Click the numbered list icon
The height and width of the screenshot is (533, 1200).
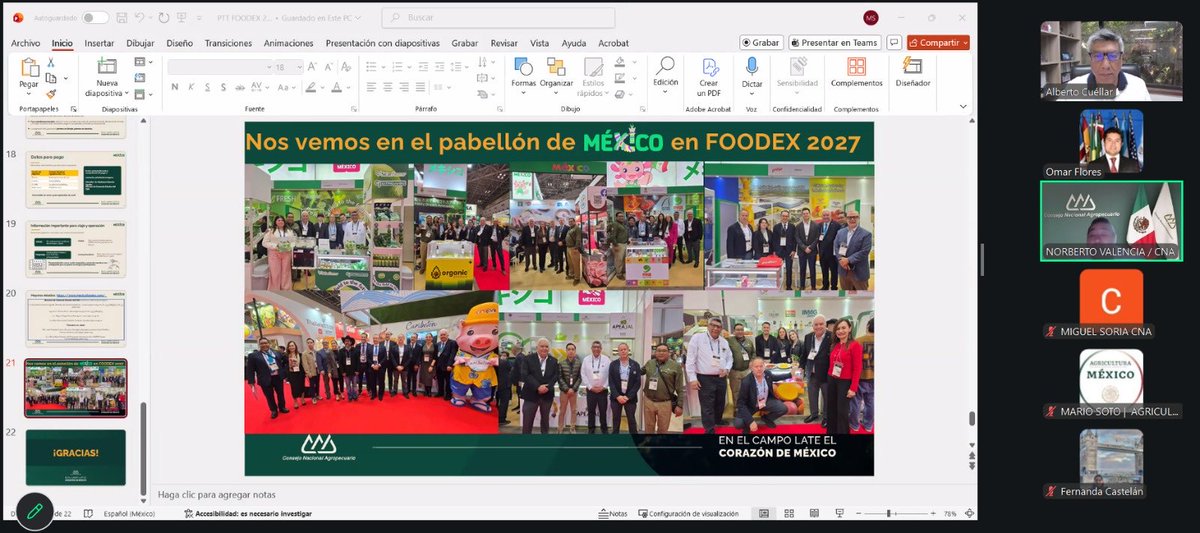click(x=396, y=67)
